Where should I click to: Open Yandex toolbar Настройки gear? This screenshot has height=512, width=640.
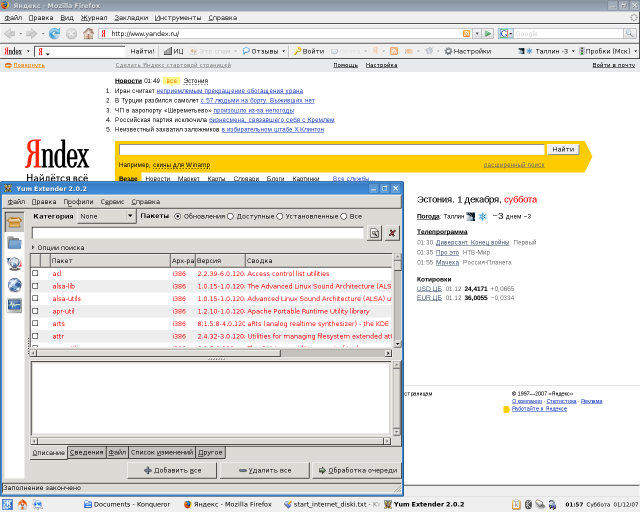coord(468,51)
